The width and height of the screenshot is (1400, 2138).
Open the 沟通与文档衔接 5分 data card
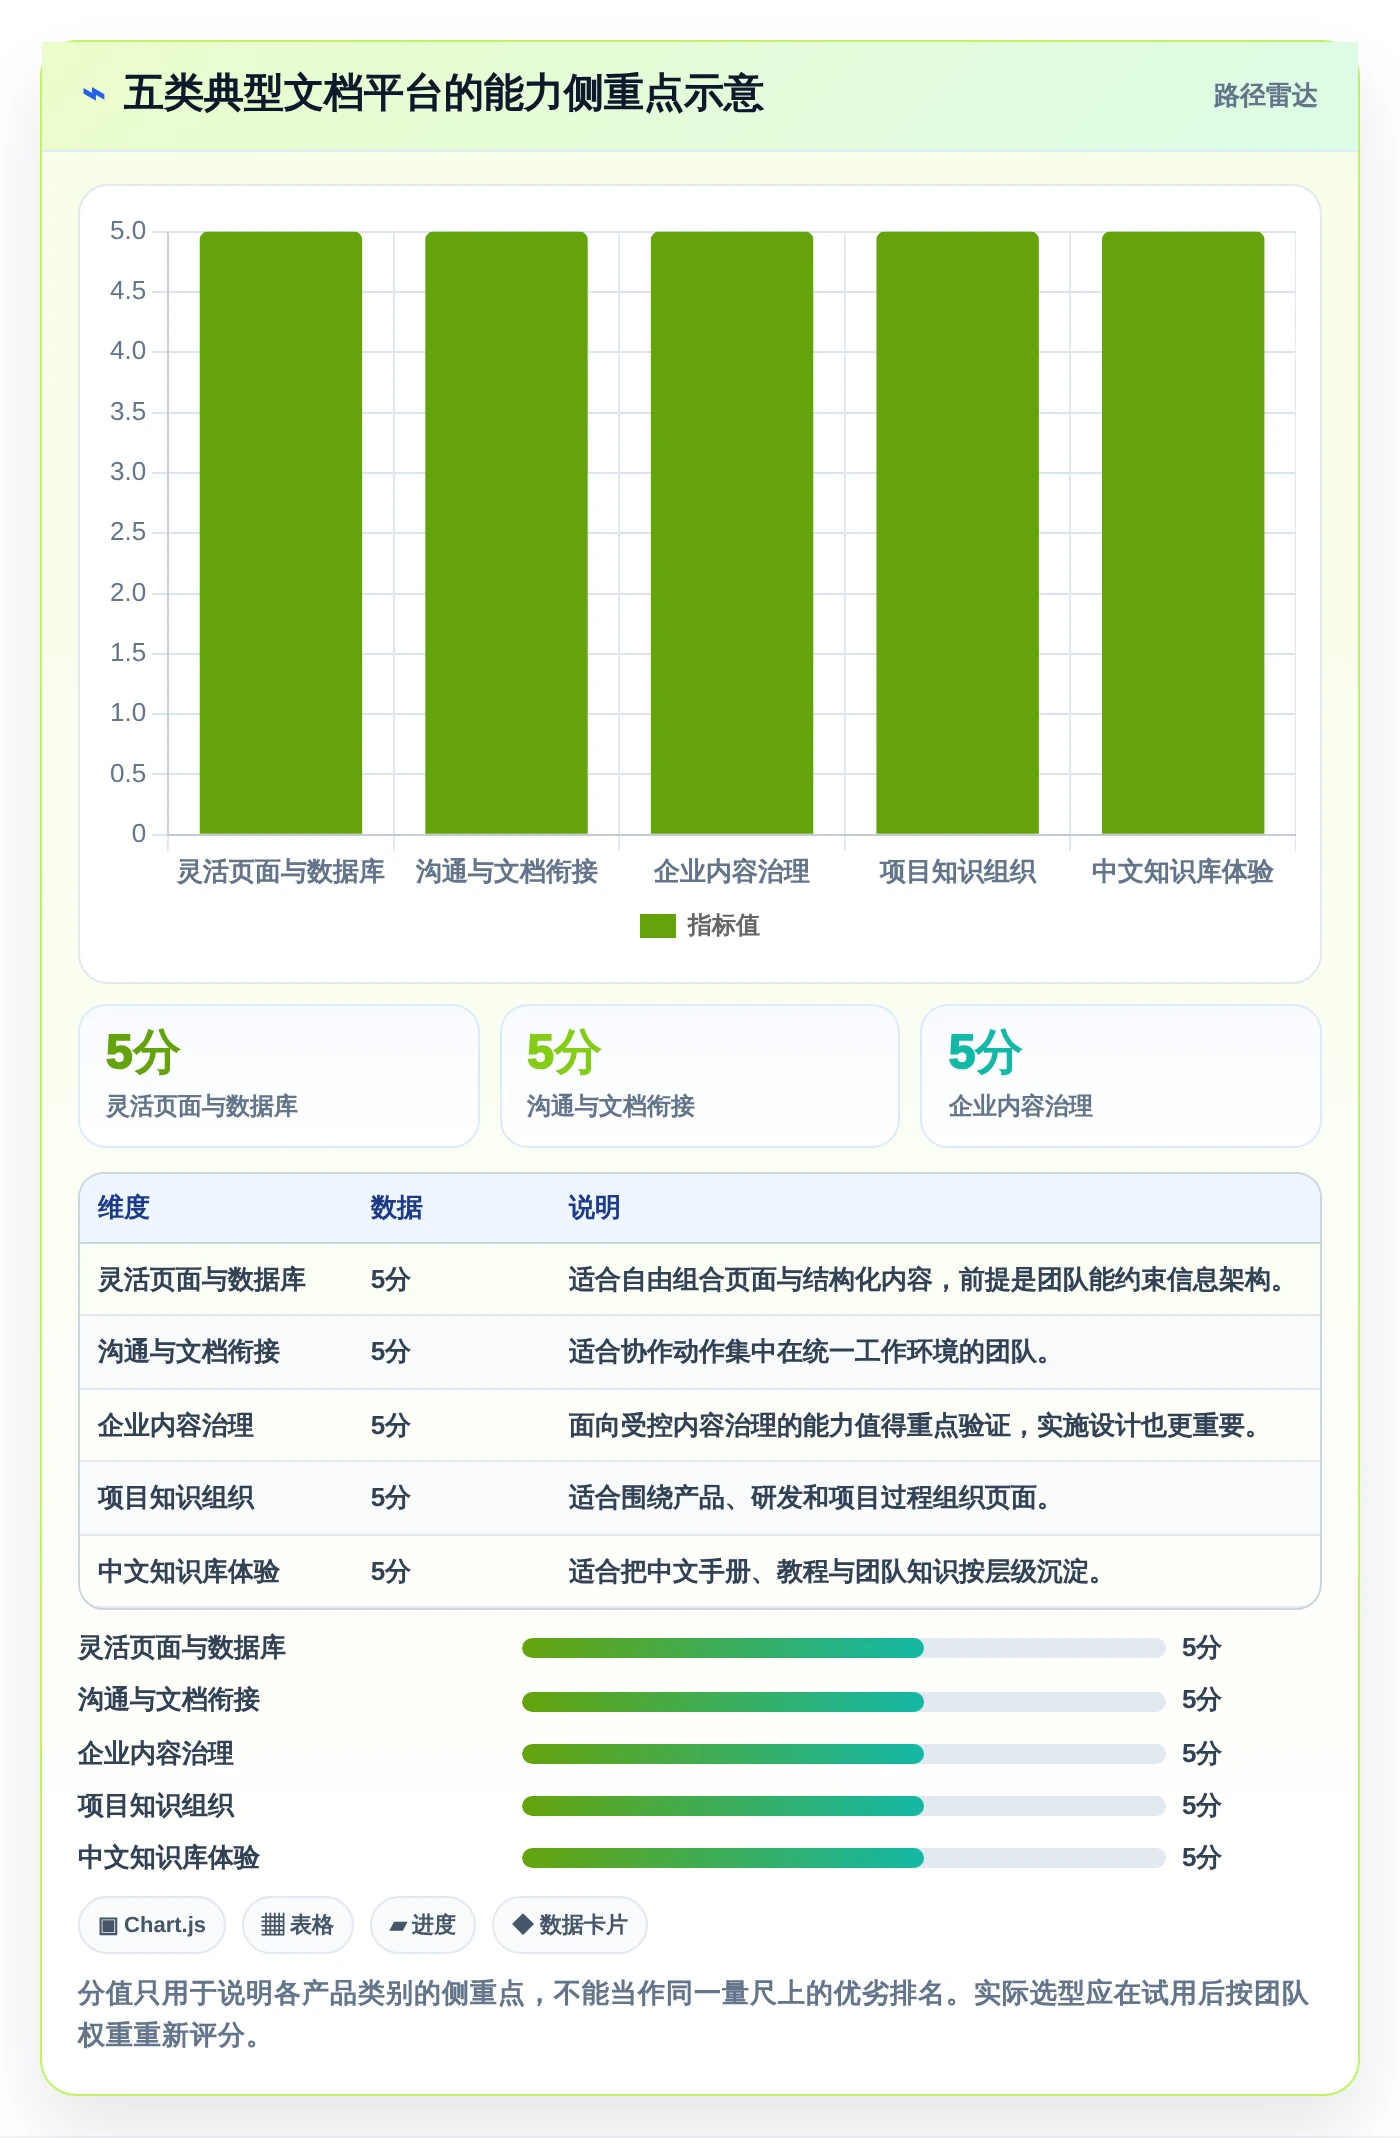[x=700, y=1076]
